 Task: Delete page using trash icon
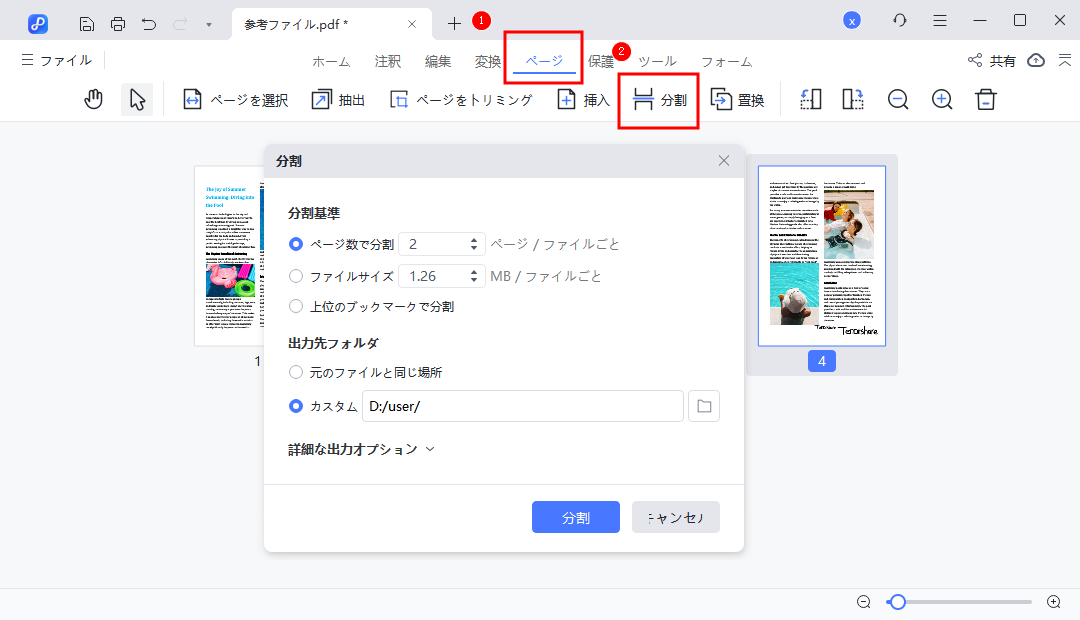[985, 99]
